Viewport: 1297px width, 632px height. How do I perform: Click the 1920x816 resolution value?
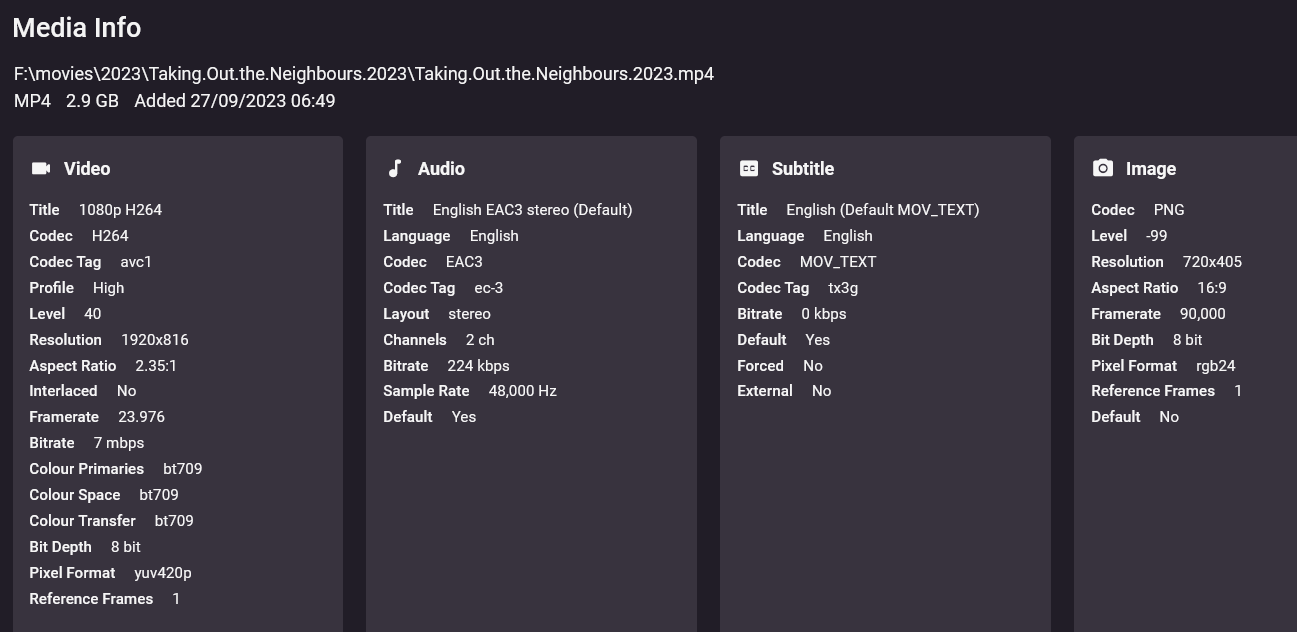click(155, 340)
